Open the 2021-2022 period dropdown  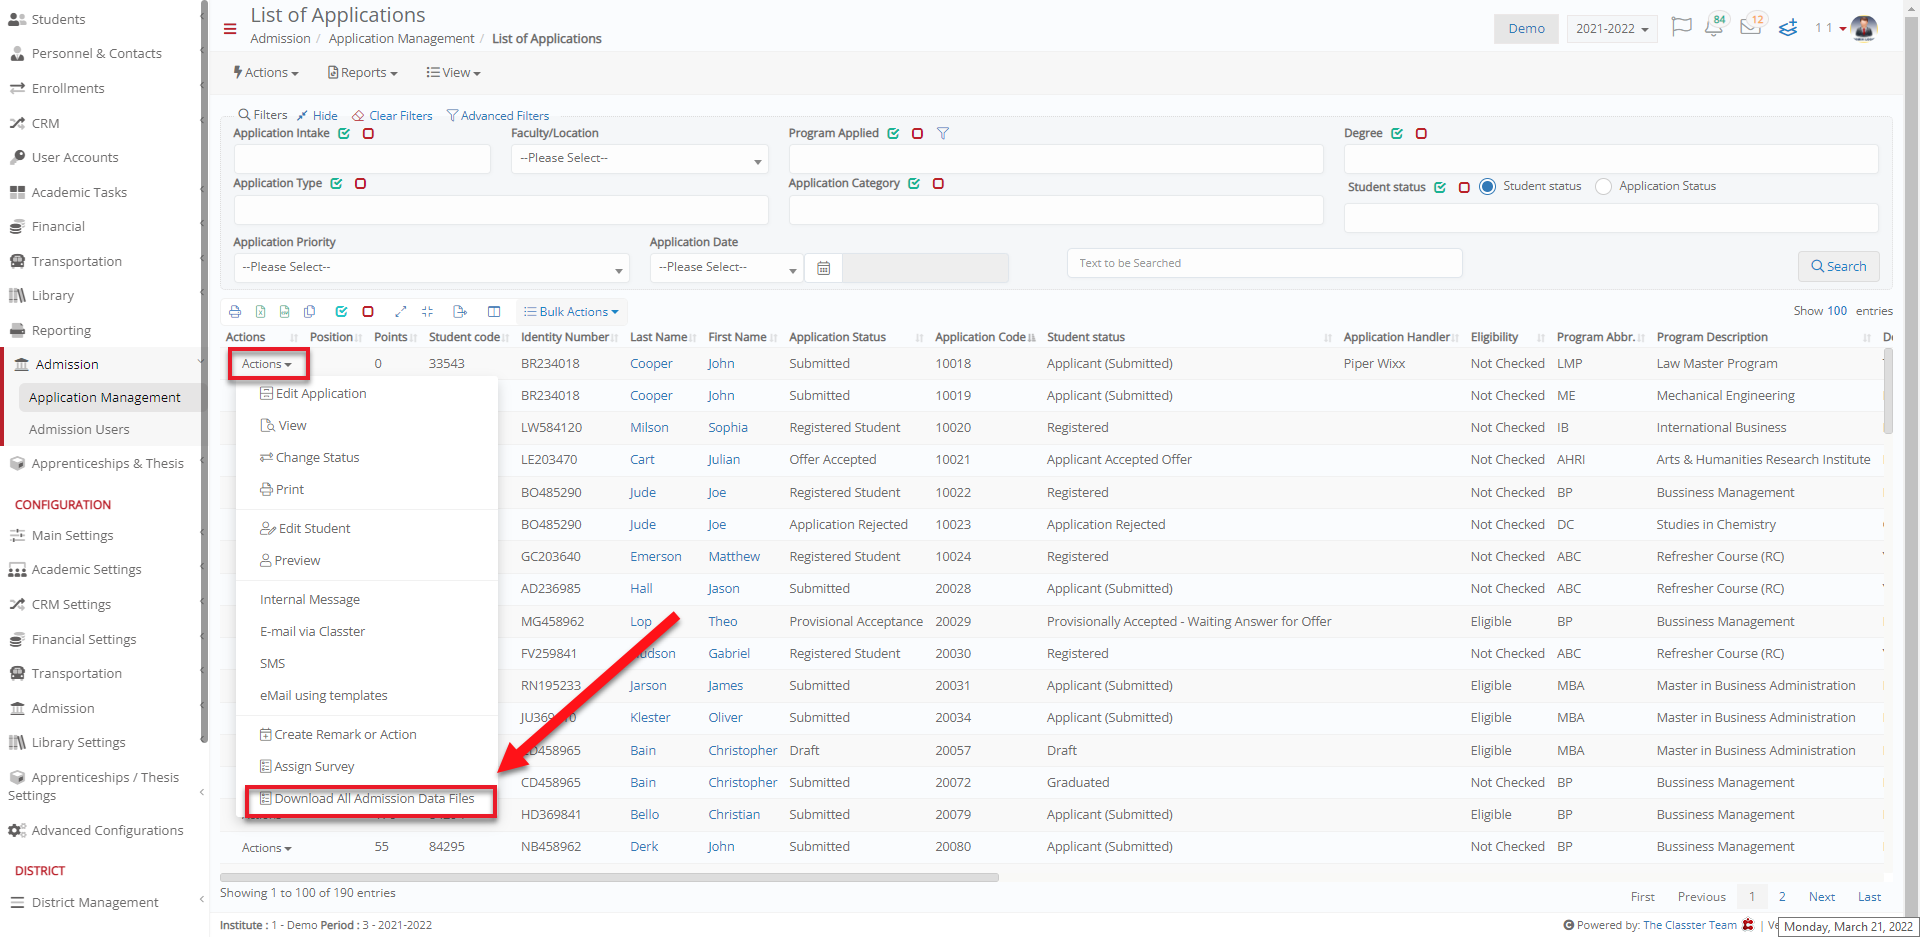tap(1612, 28)
